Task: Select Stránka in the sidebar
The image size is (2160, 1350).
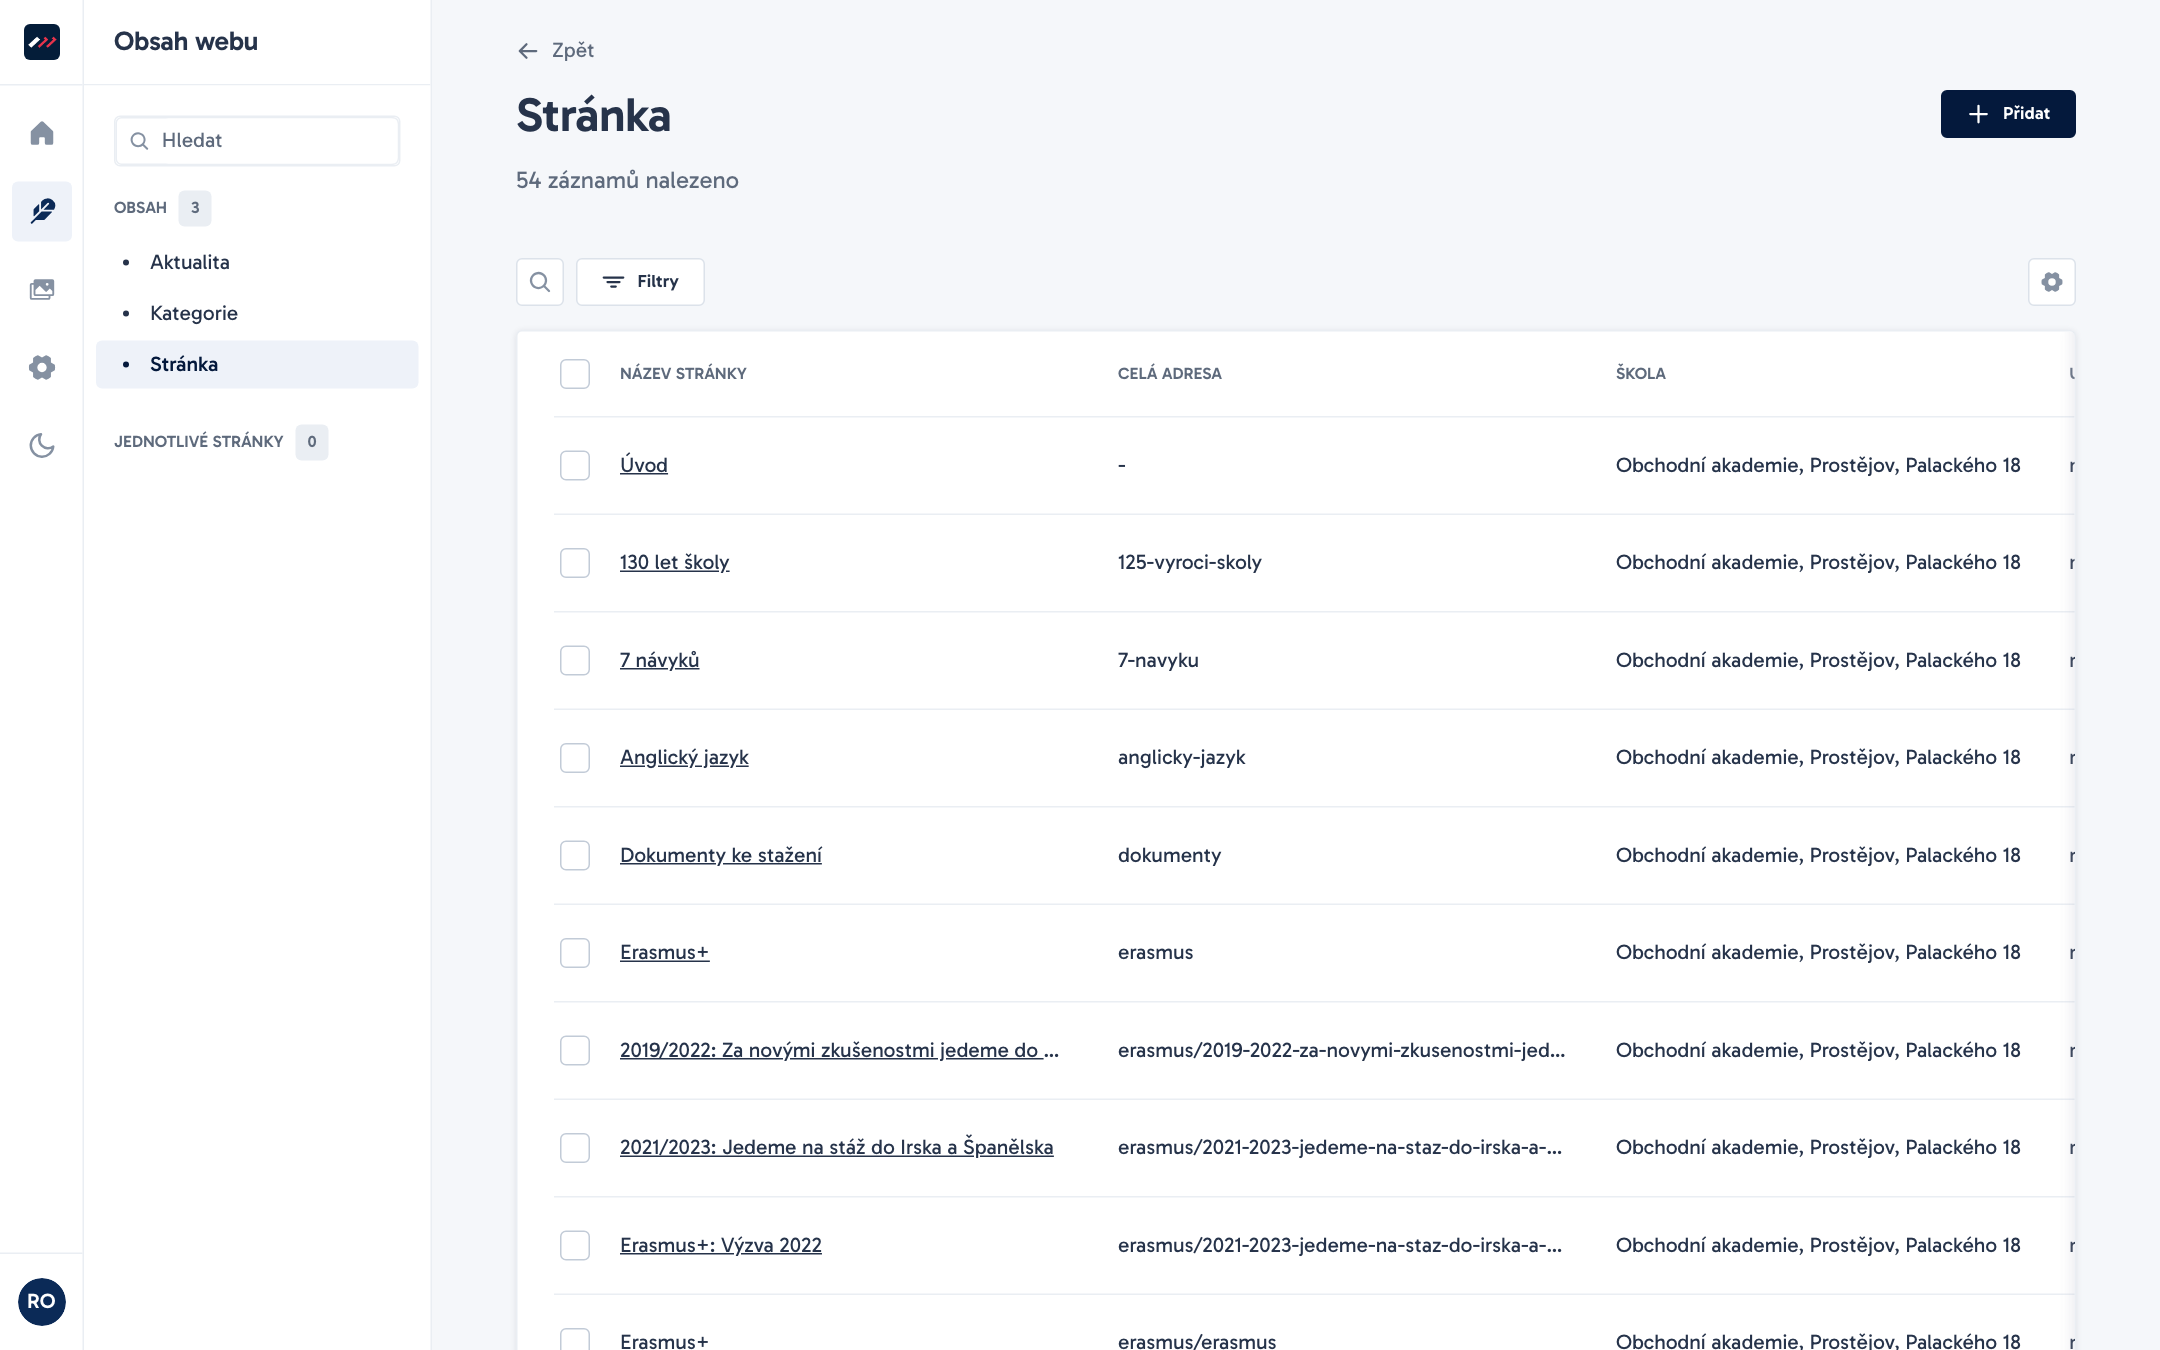Action: 257,364
